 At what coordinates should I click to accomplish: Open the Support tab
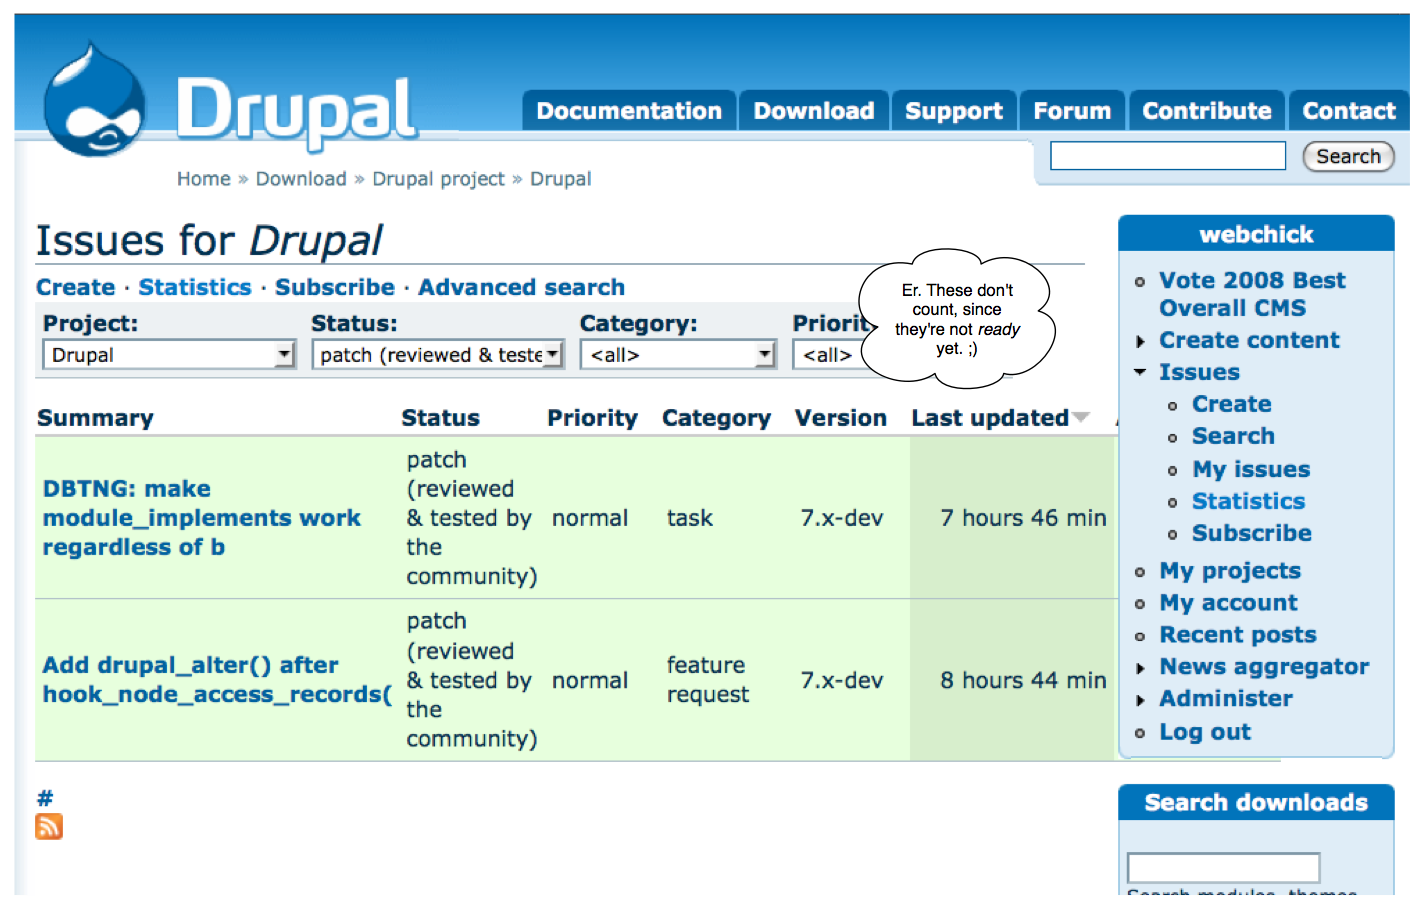coord(954,111)
